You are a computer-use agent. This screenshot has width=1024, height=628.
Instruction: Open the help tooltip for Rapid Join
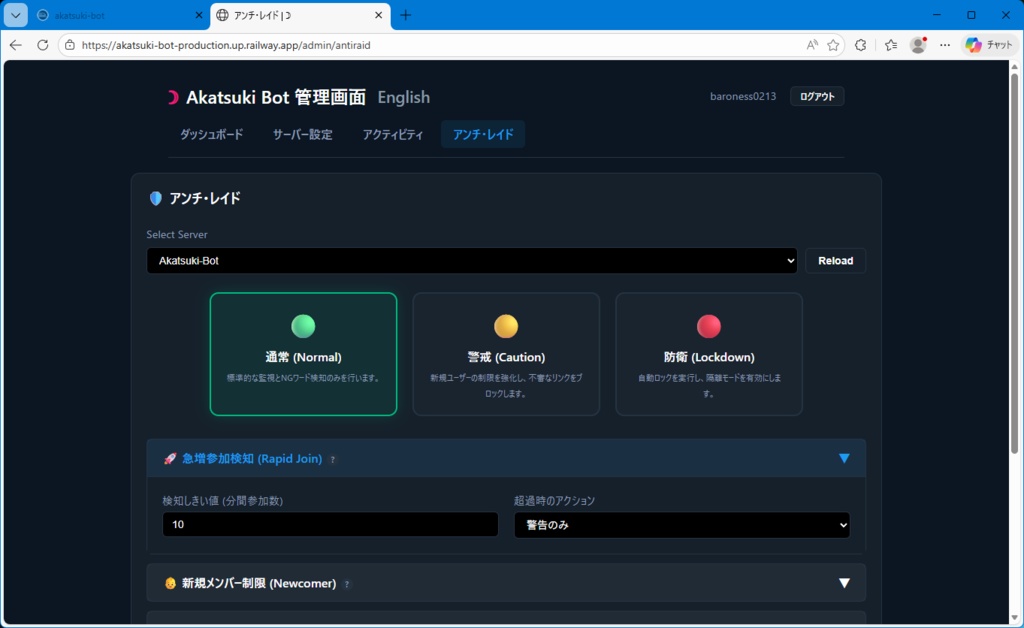point(334,459)
